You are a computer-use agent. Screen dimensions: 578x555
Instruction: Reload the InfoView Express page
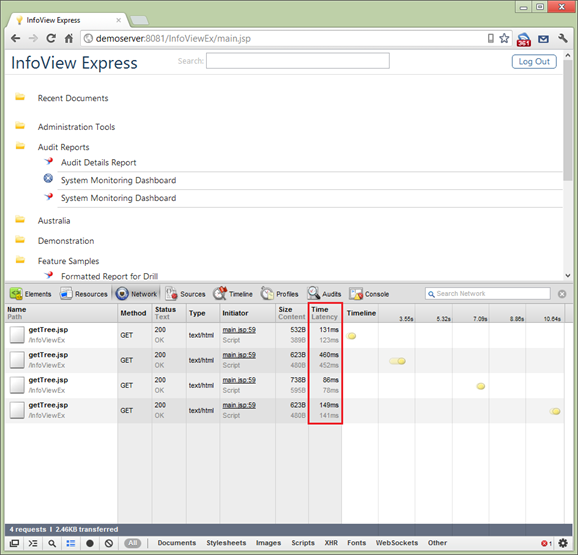click(51, 38)
